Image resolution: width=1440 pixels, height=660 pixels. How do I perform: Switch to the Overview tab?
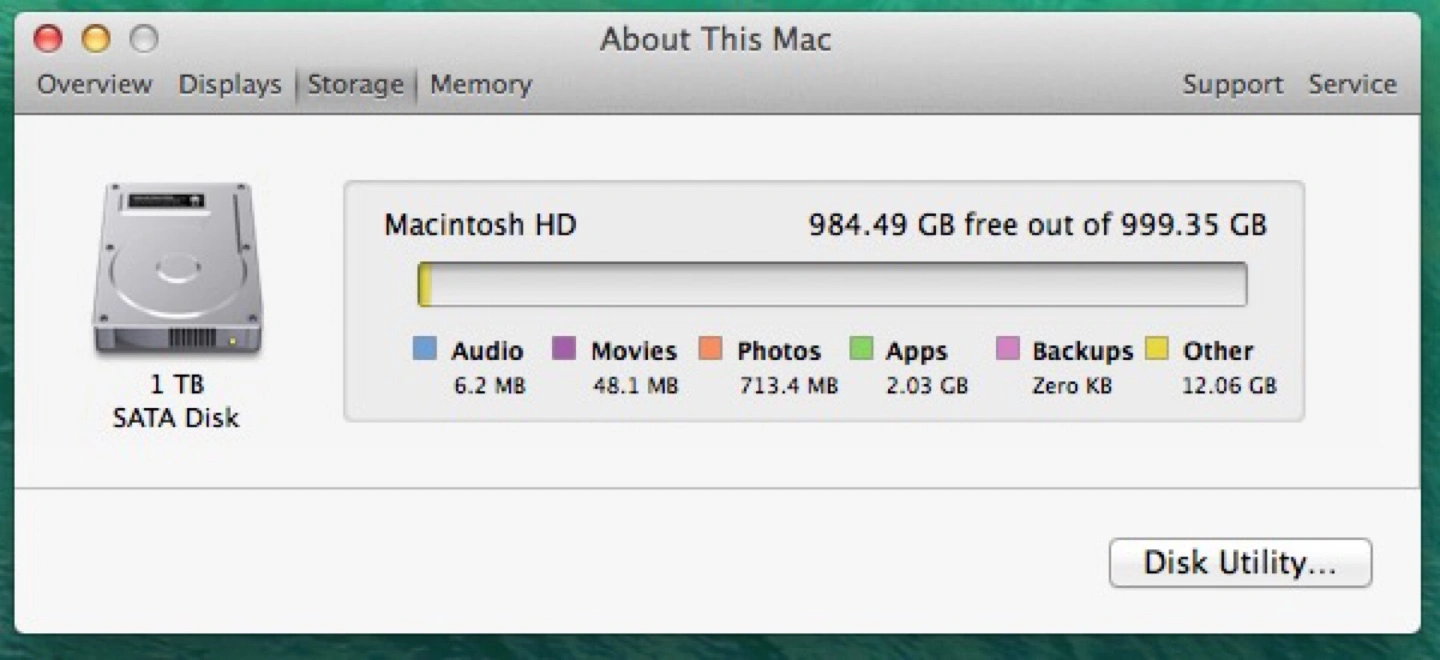95,85
